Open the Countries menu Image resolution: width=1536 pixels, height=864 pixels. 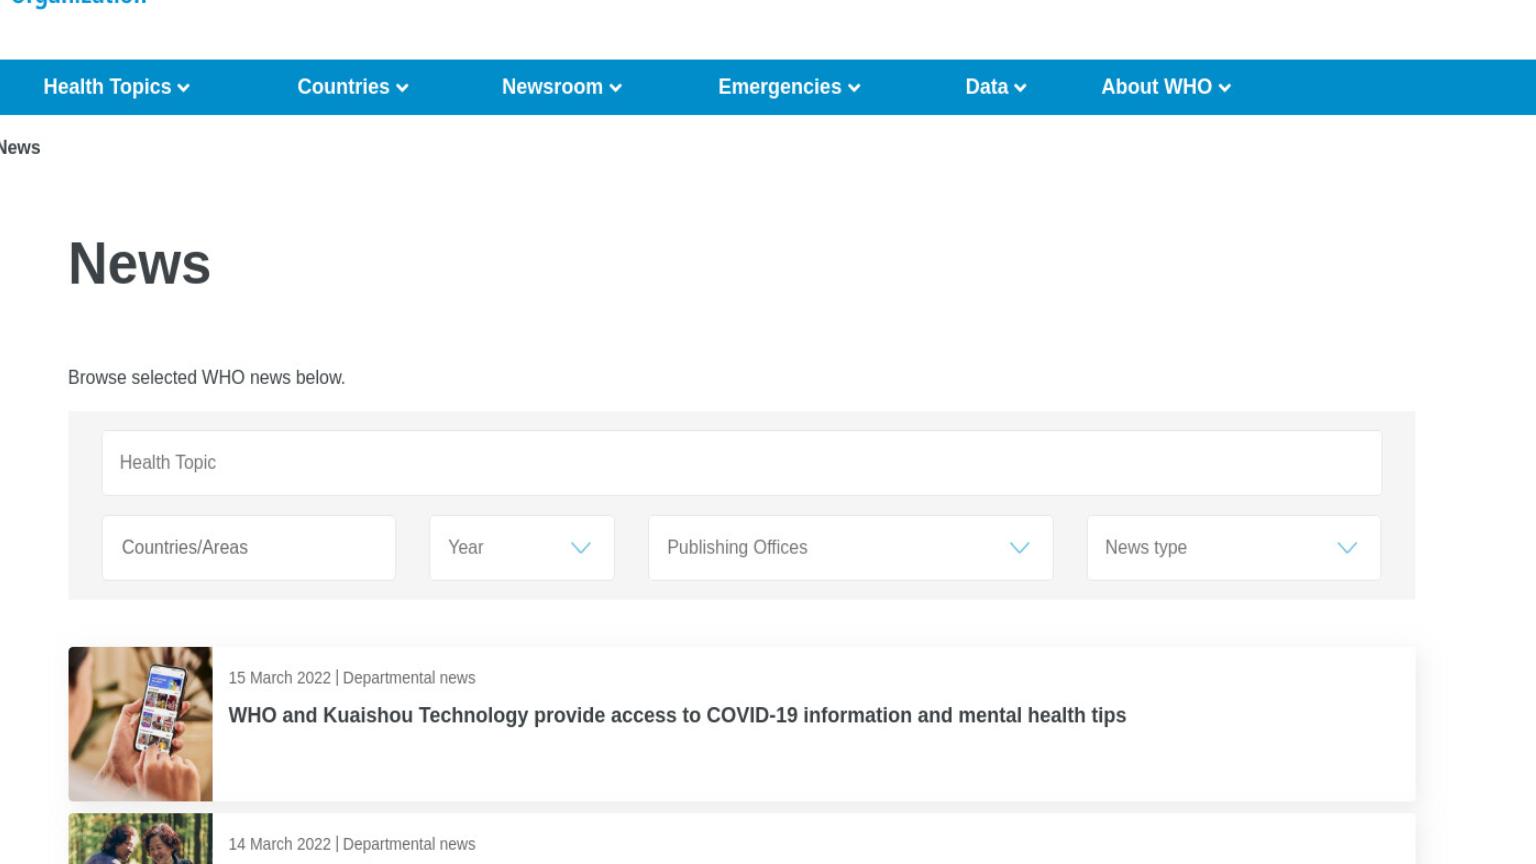[352, 87]
